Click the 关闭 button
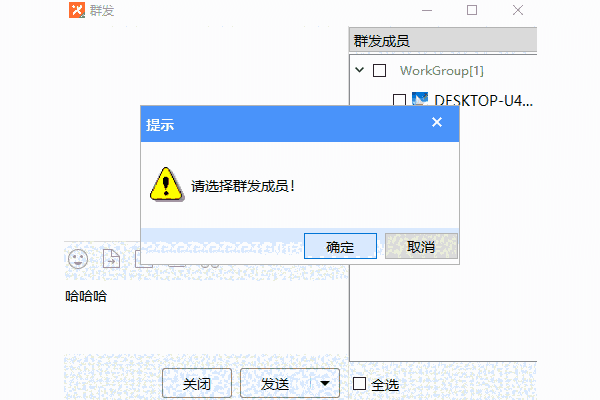 197,383
